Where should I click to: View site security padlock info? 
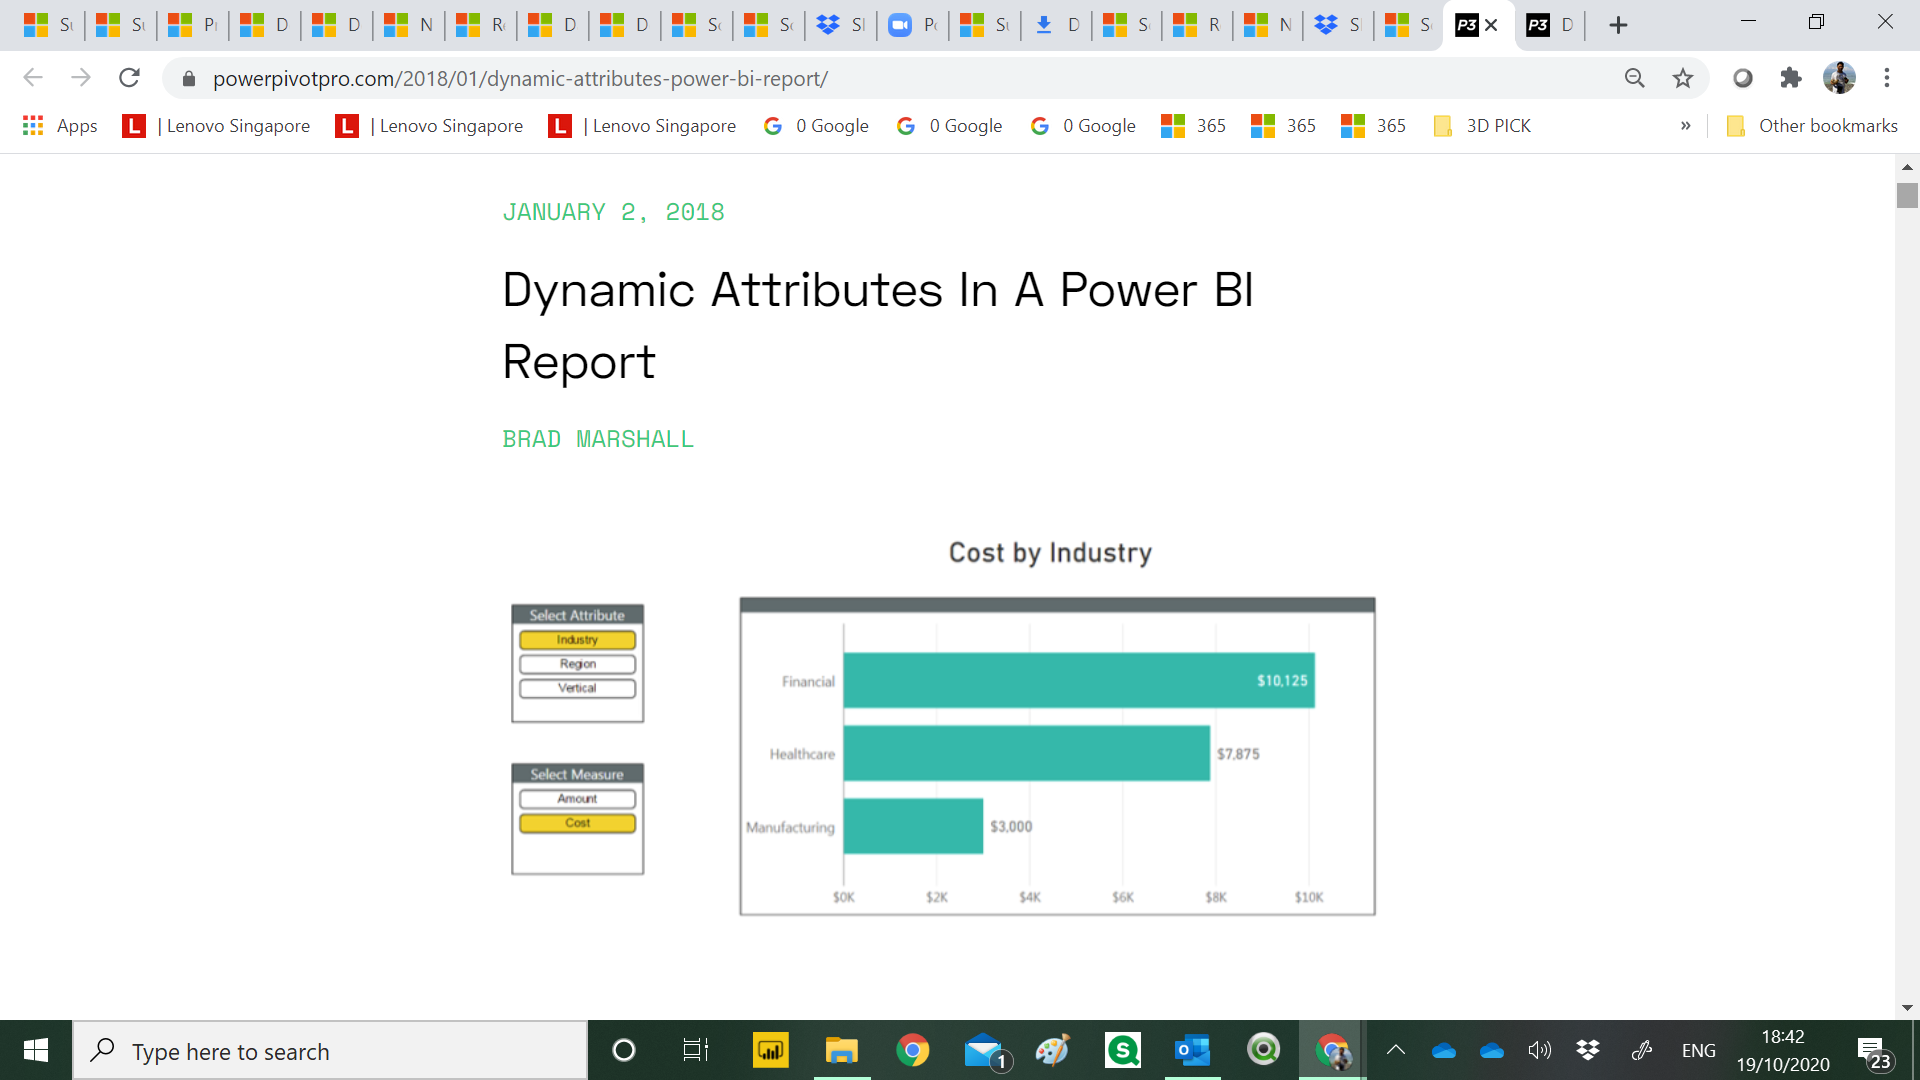click(189, 78)
